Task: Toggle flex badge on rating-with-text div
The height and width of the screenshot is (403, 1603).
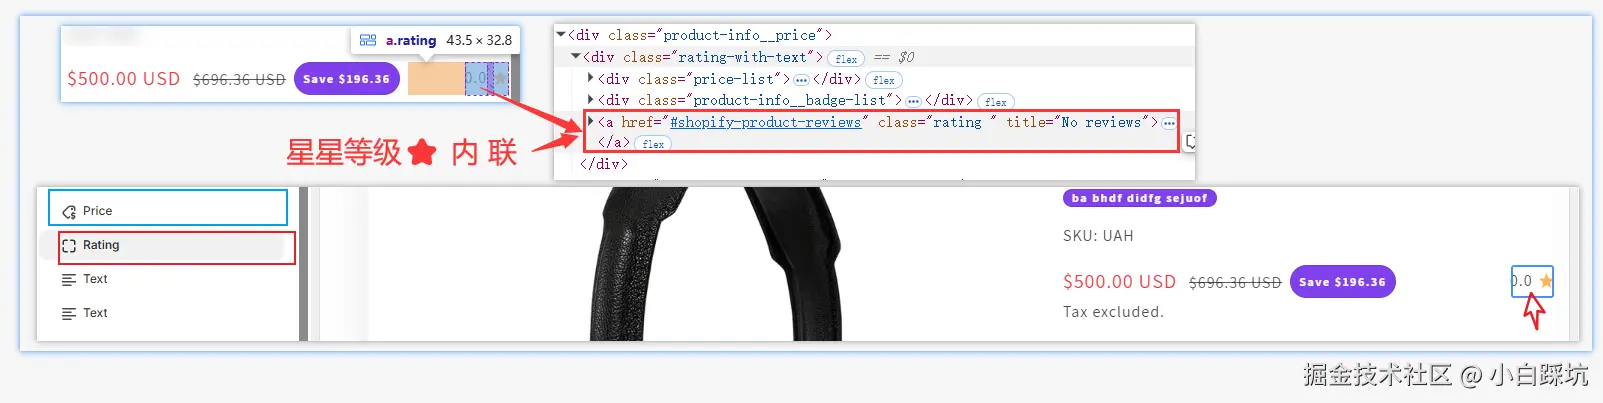Action: [846, 59]
